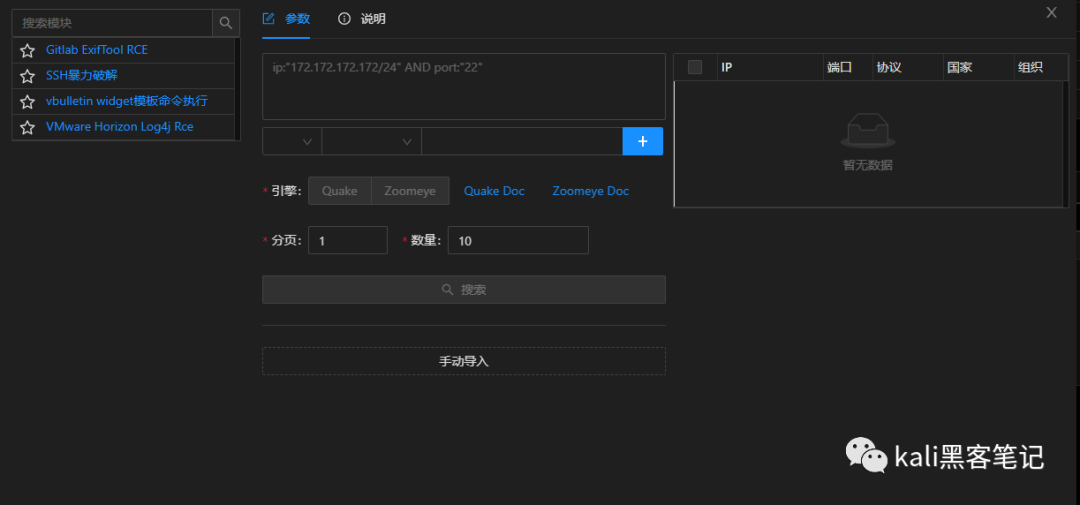
Task: Click the magnifier icon beside module search
Action: pos(226,22)
